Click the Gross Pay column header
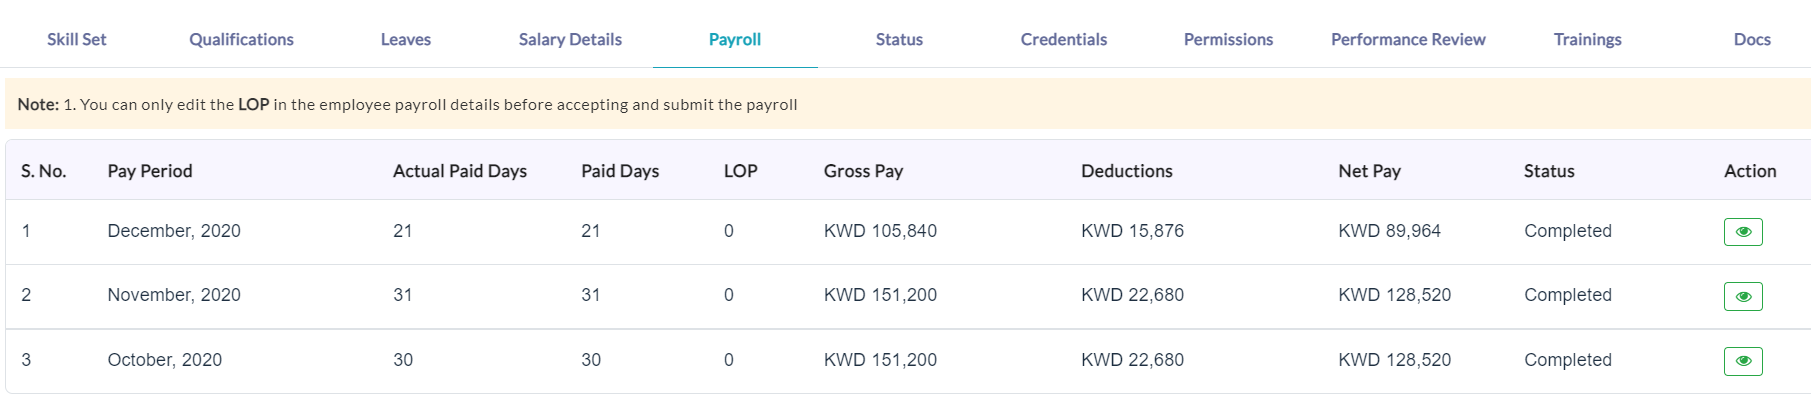This screenshot has width=1811, height=398. tap(863, 171)
